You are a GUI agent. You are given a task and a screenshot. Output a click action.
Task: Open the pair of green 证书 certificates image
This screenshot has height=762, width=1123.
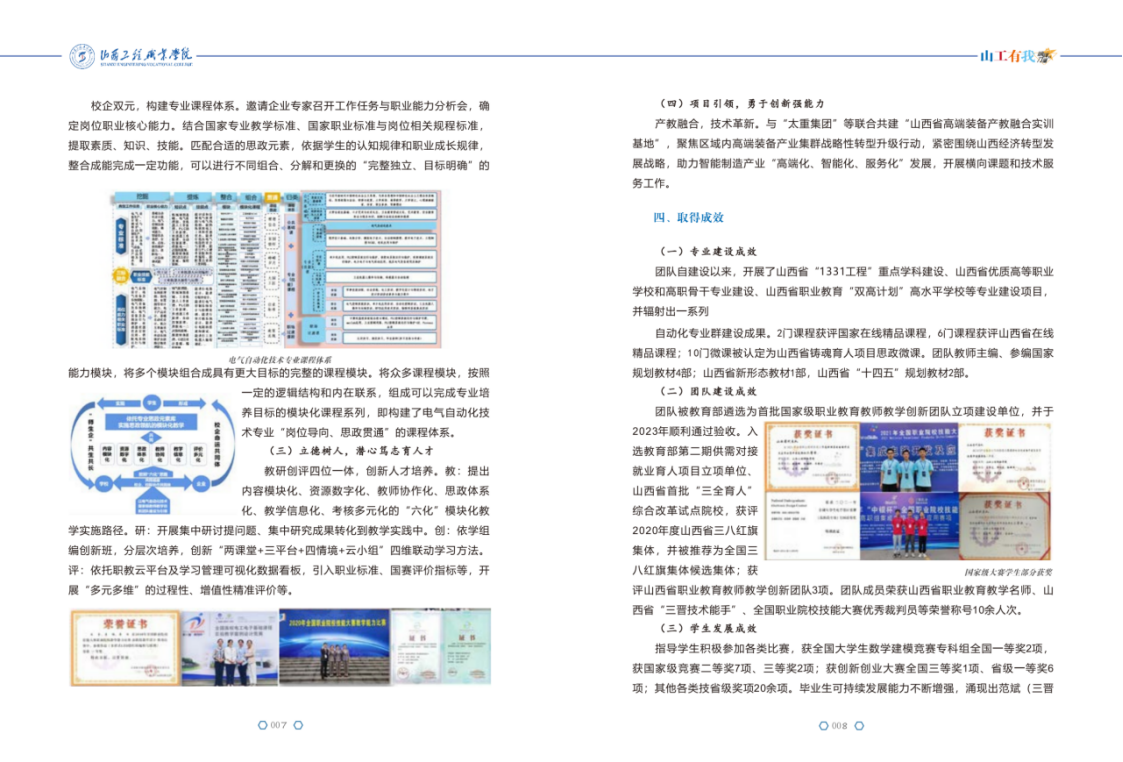441,647
